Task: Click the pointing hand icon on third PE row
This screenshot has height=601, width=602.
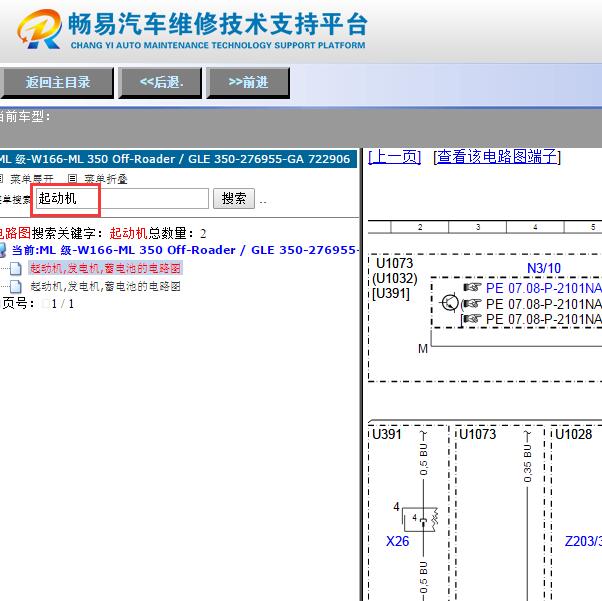Action: pos(472,319)
